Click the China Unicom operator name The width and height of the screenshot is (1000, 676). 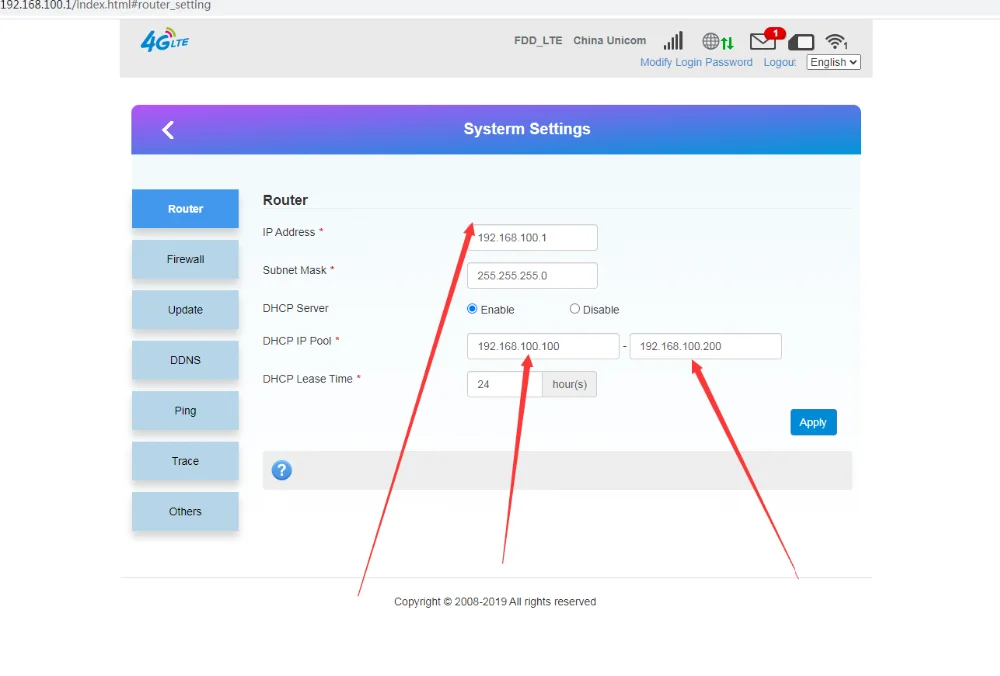tap(609, 40)
